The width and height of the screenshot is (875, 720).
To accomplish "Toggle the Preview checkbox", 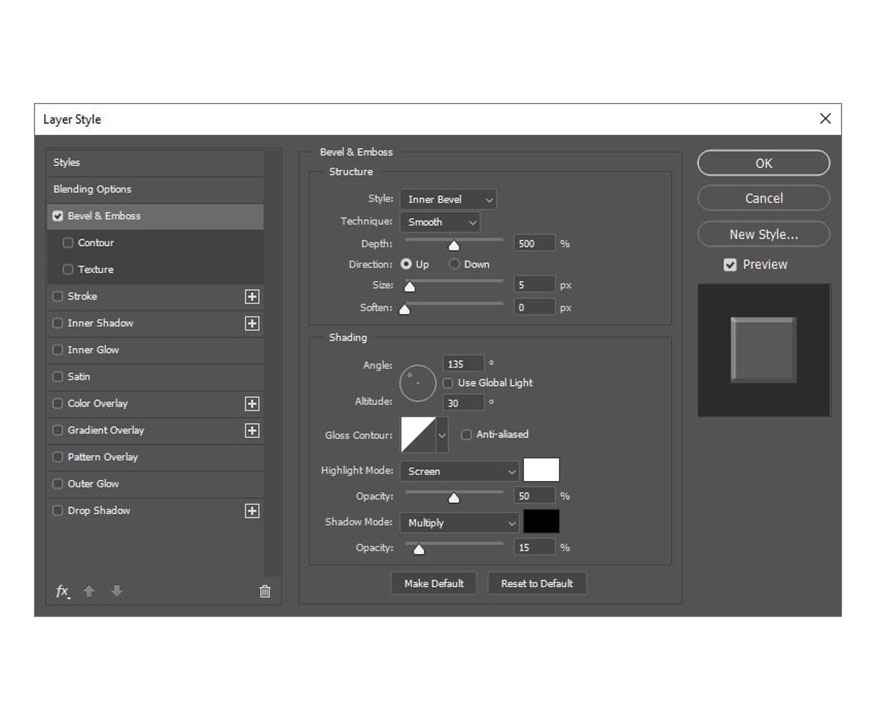I will point(730,265).
